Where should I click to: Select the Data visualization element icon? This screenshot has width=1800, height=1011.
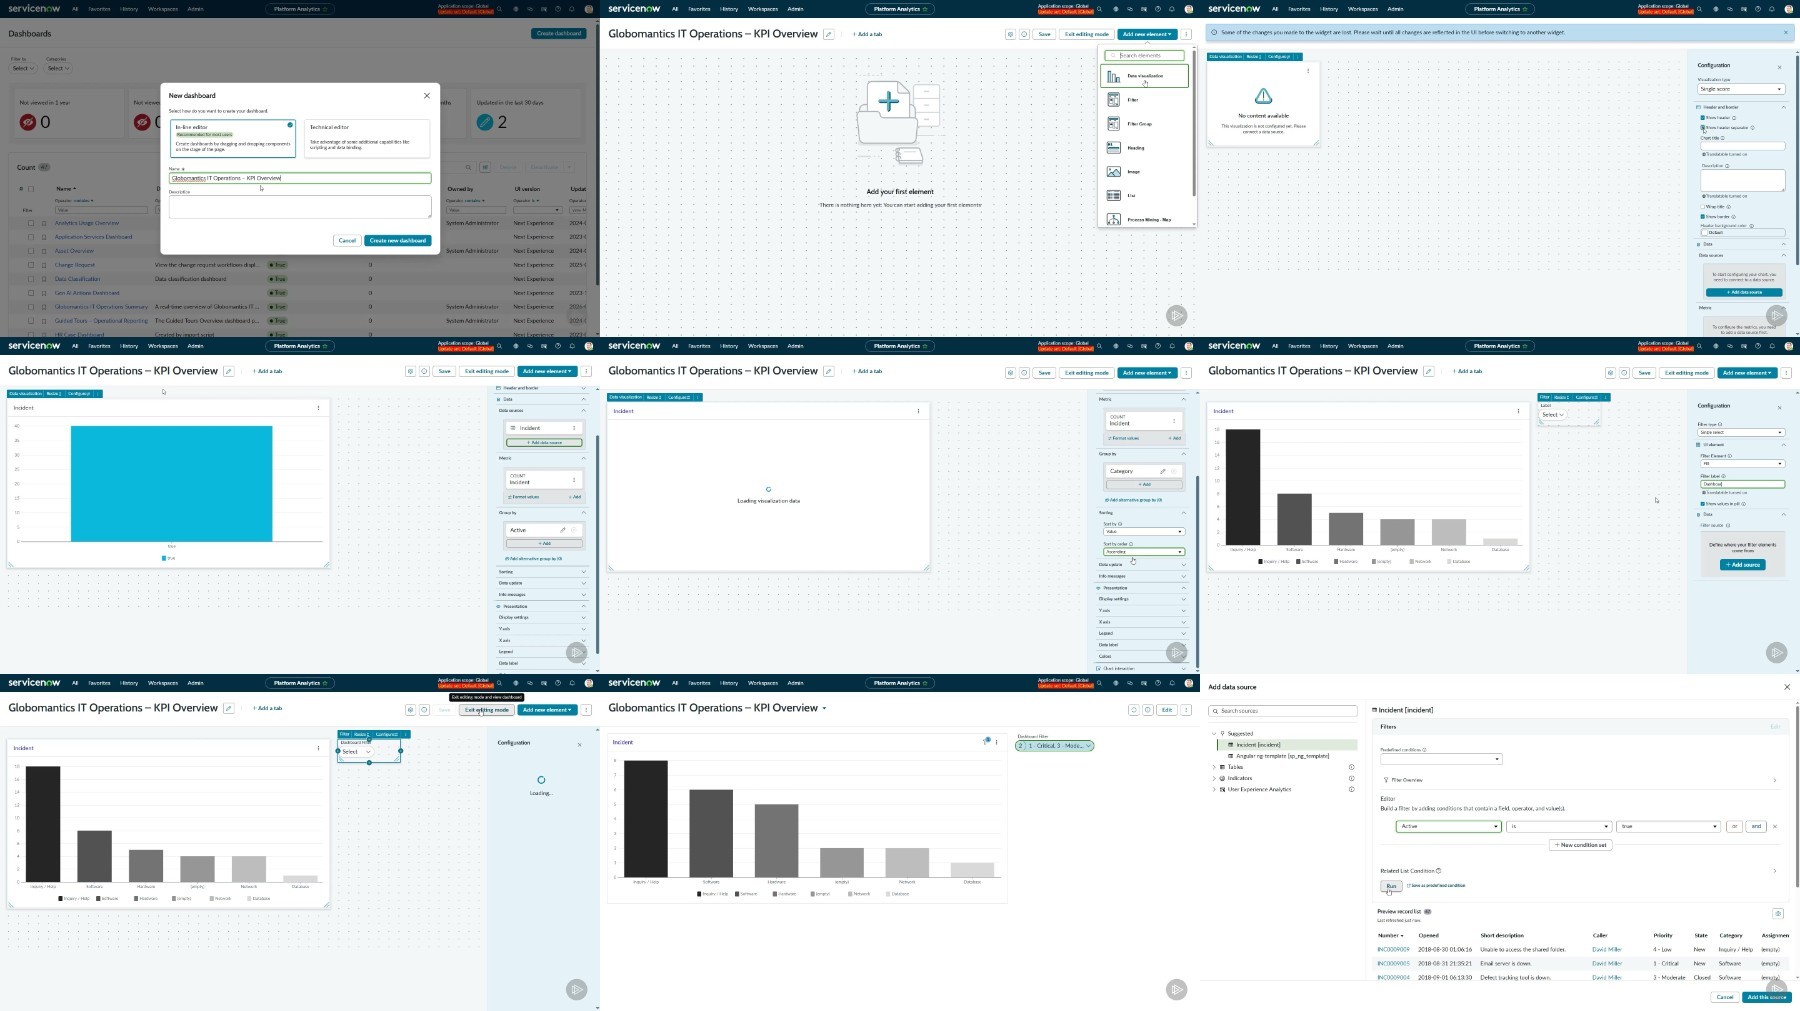1113,76
